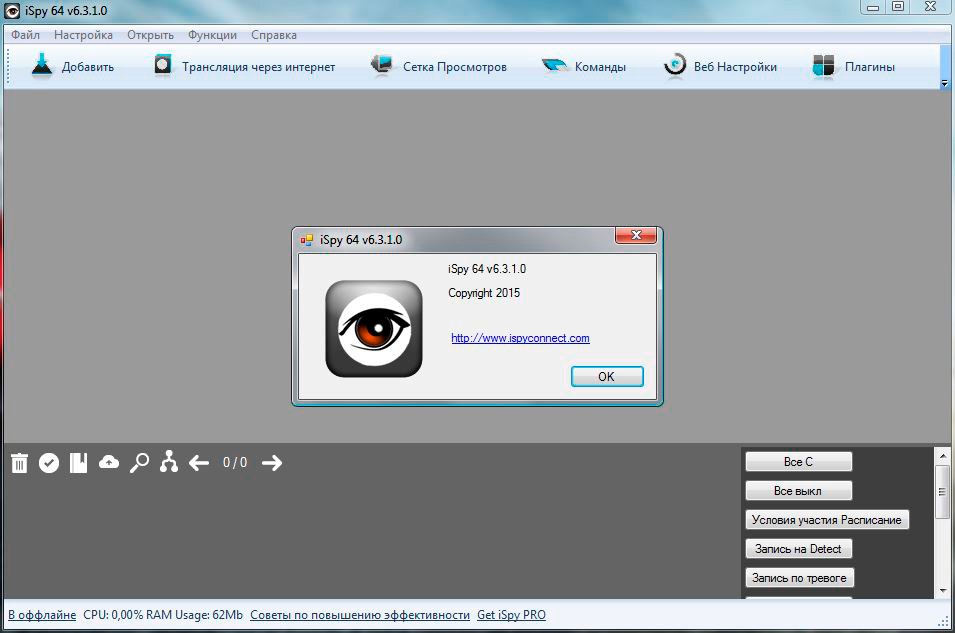Close the iSpy about dialog
Screen dimensions: 955x633
(x=636, y=235)
